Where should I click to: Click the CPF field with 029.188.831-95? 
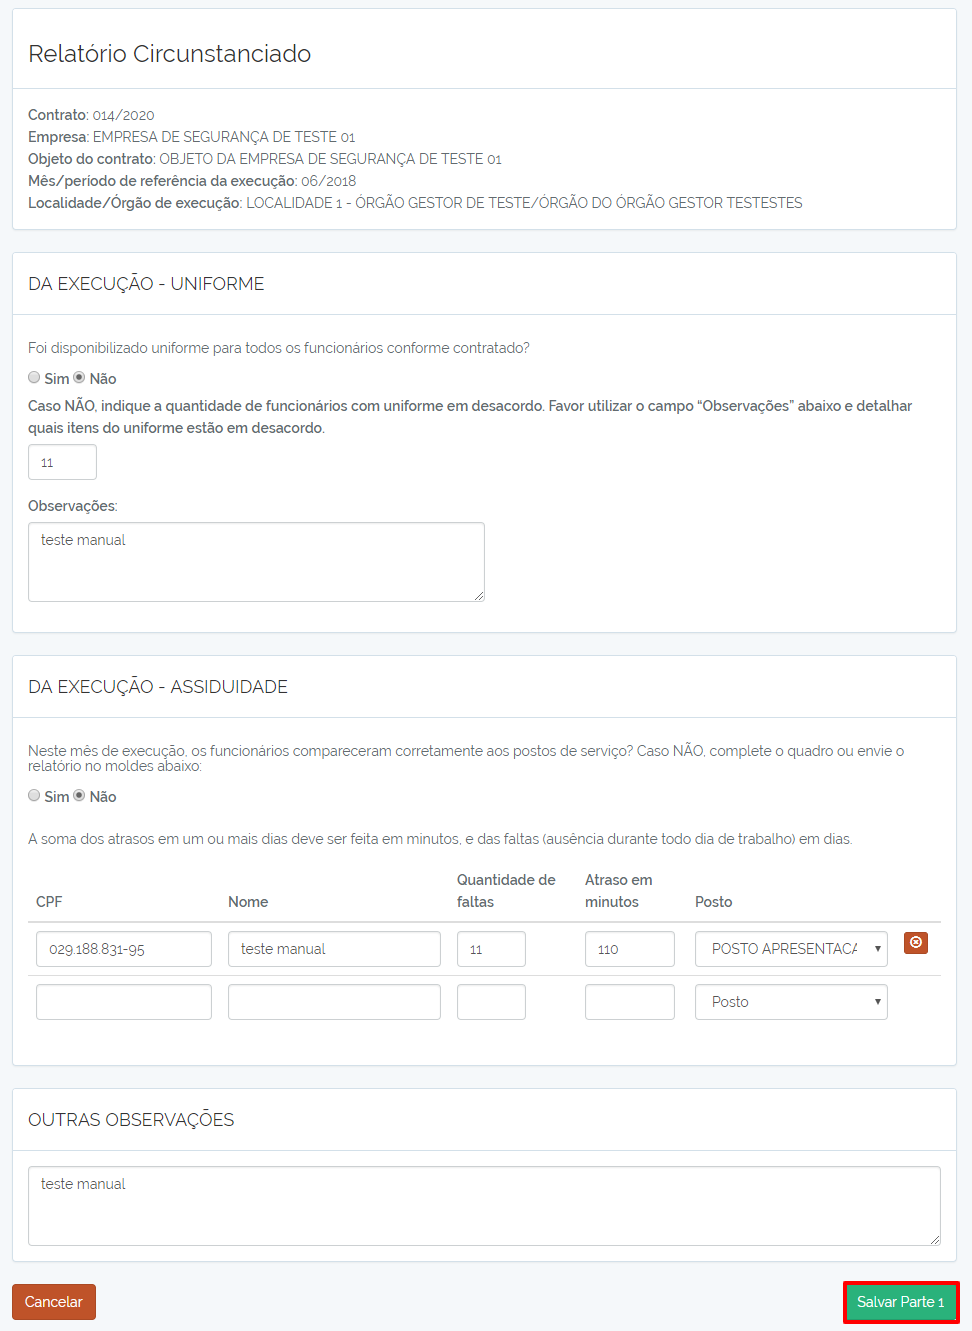(124, 949)
